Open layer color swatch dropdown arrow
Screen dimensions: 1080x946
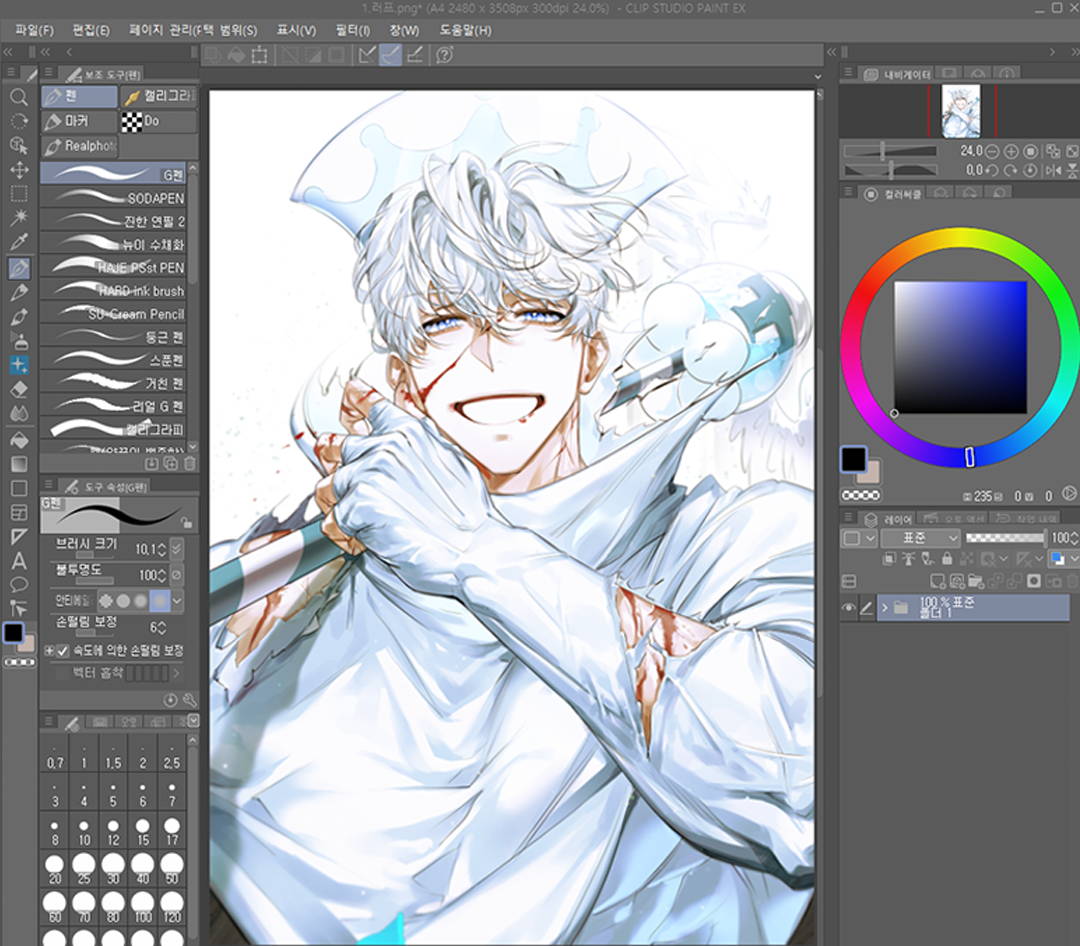1074,559
